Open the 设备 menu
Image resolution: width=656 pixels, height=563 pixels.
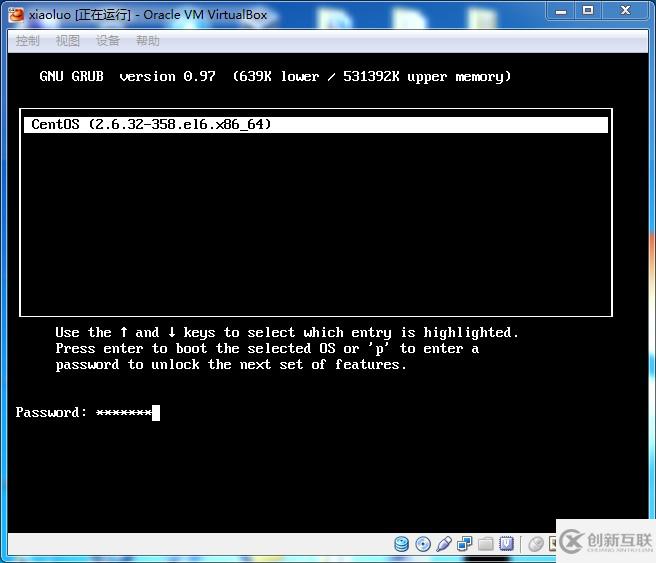pos(108,41)
